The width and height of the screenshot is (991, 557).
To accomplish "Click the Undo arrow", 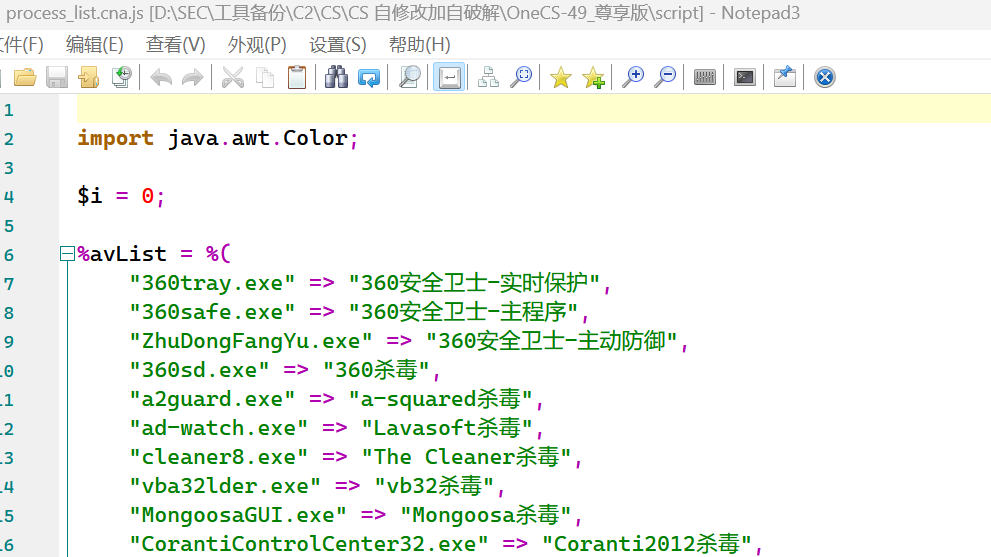I will (x=161, y=77).
